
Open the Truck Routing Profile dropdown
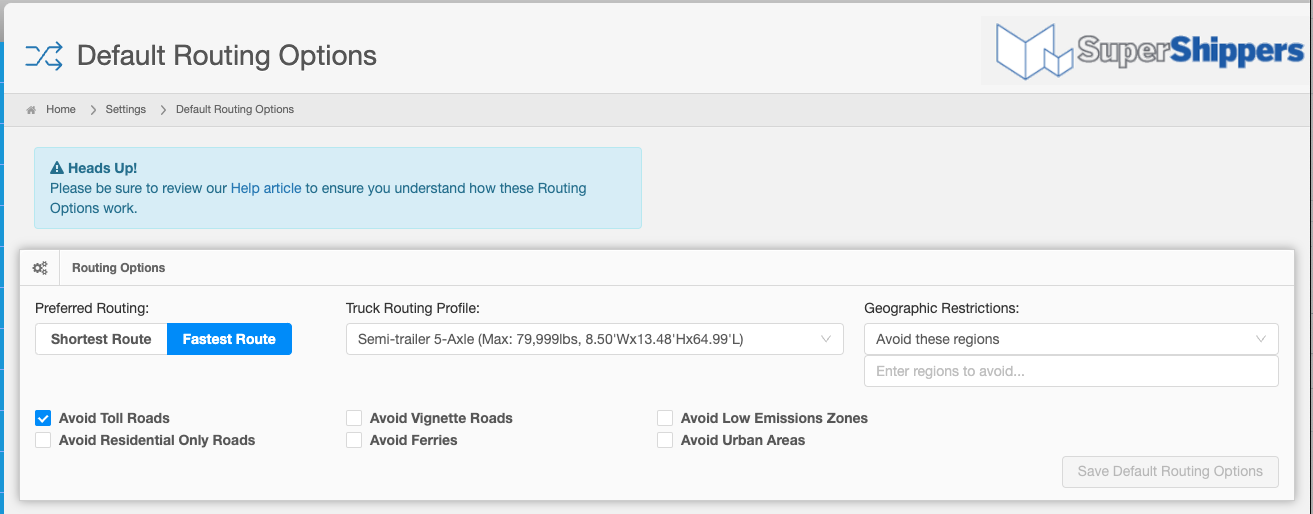[595, 339]
